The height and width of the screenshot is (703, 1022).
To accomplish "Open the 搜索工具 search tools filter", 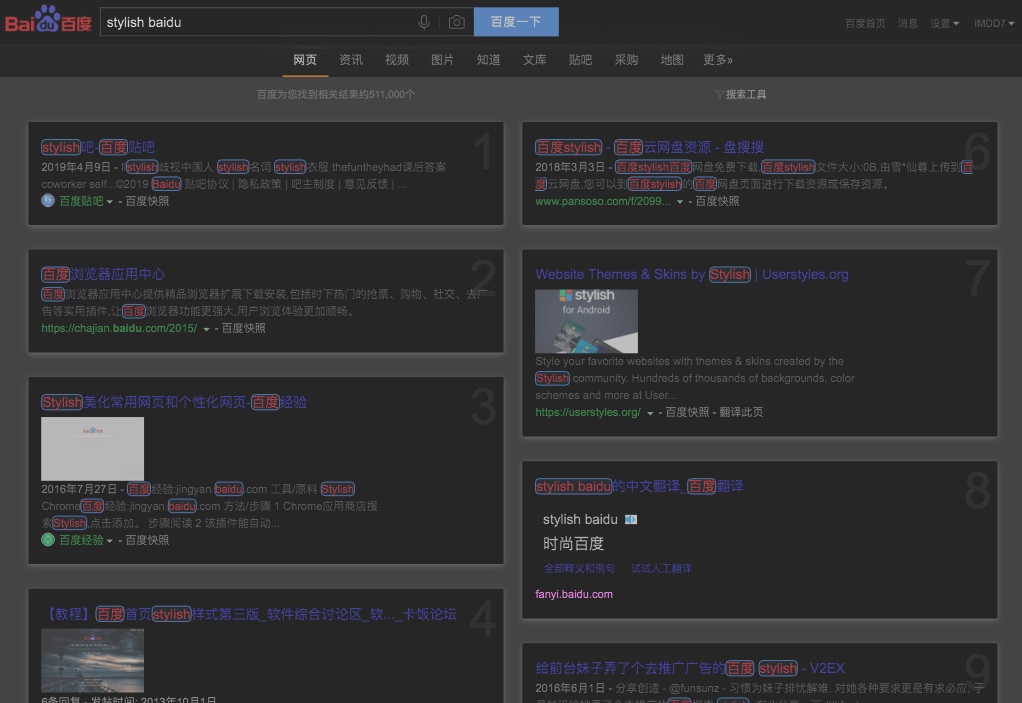I will (x=744, y=93).
